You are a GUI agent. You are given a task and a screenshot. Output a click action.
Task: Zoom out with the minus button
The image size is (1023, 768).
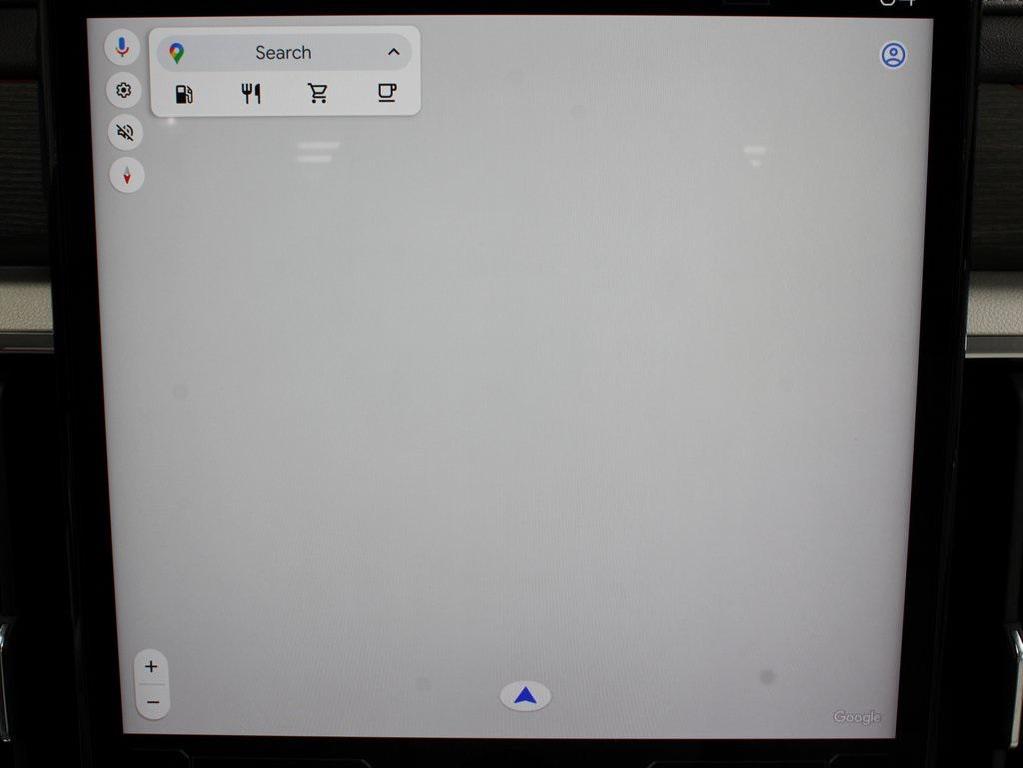point(152,702)
